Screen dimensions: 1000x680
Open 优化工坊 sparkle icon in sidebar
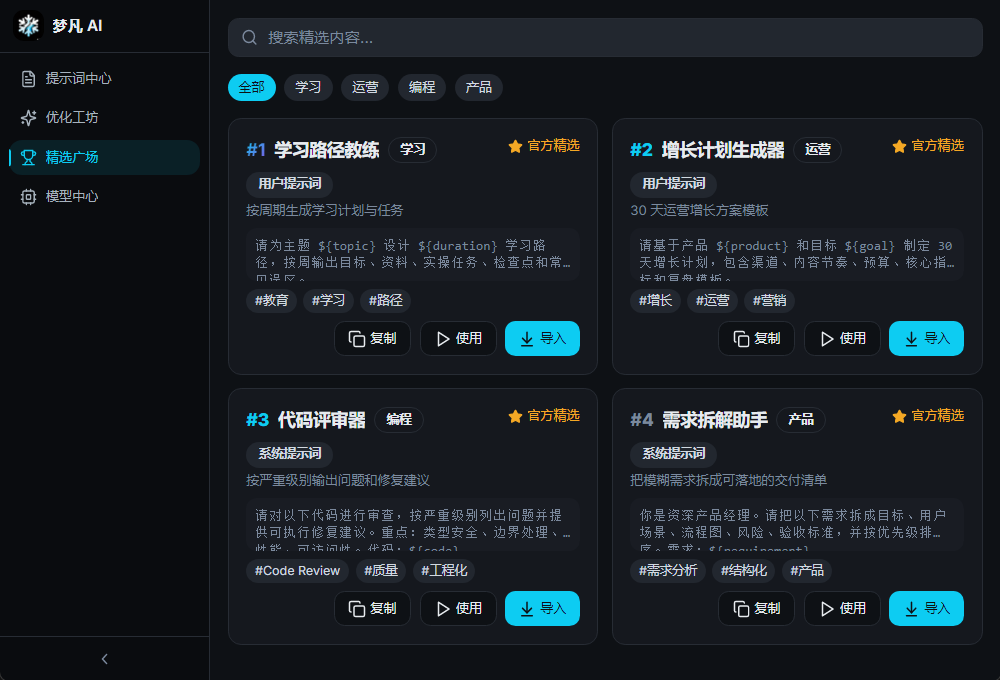28,118
